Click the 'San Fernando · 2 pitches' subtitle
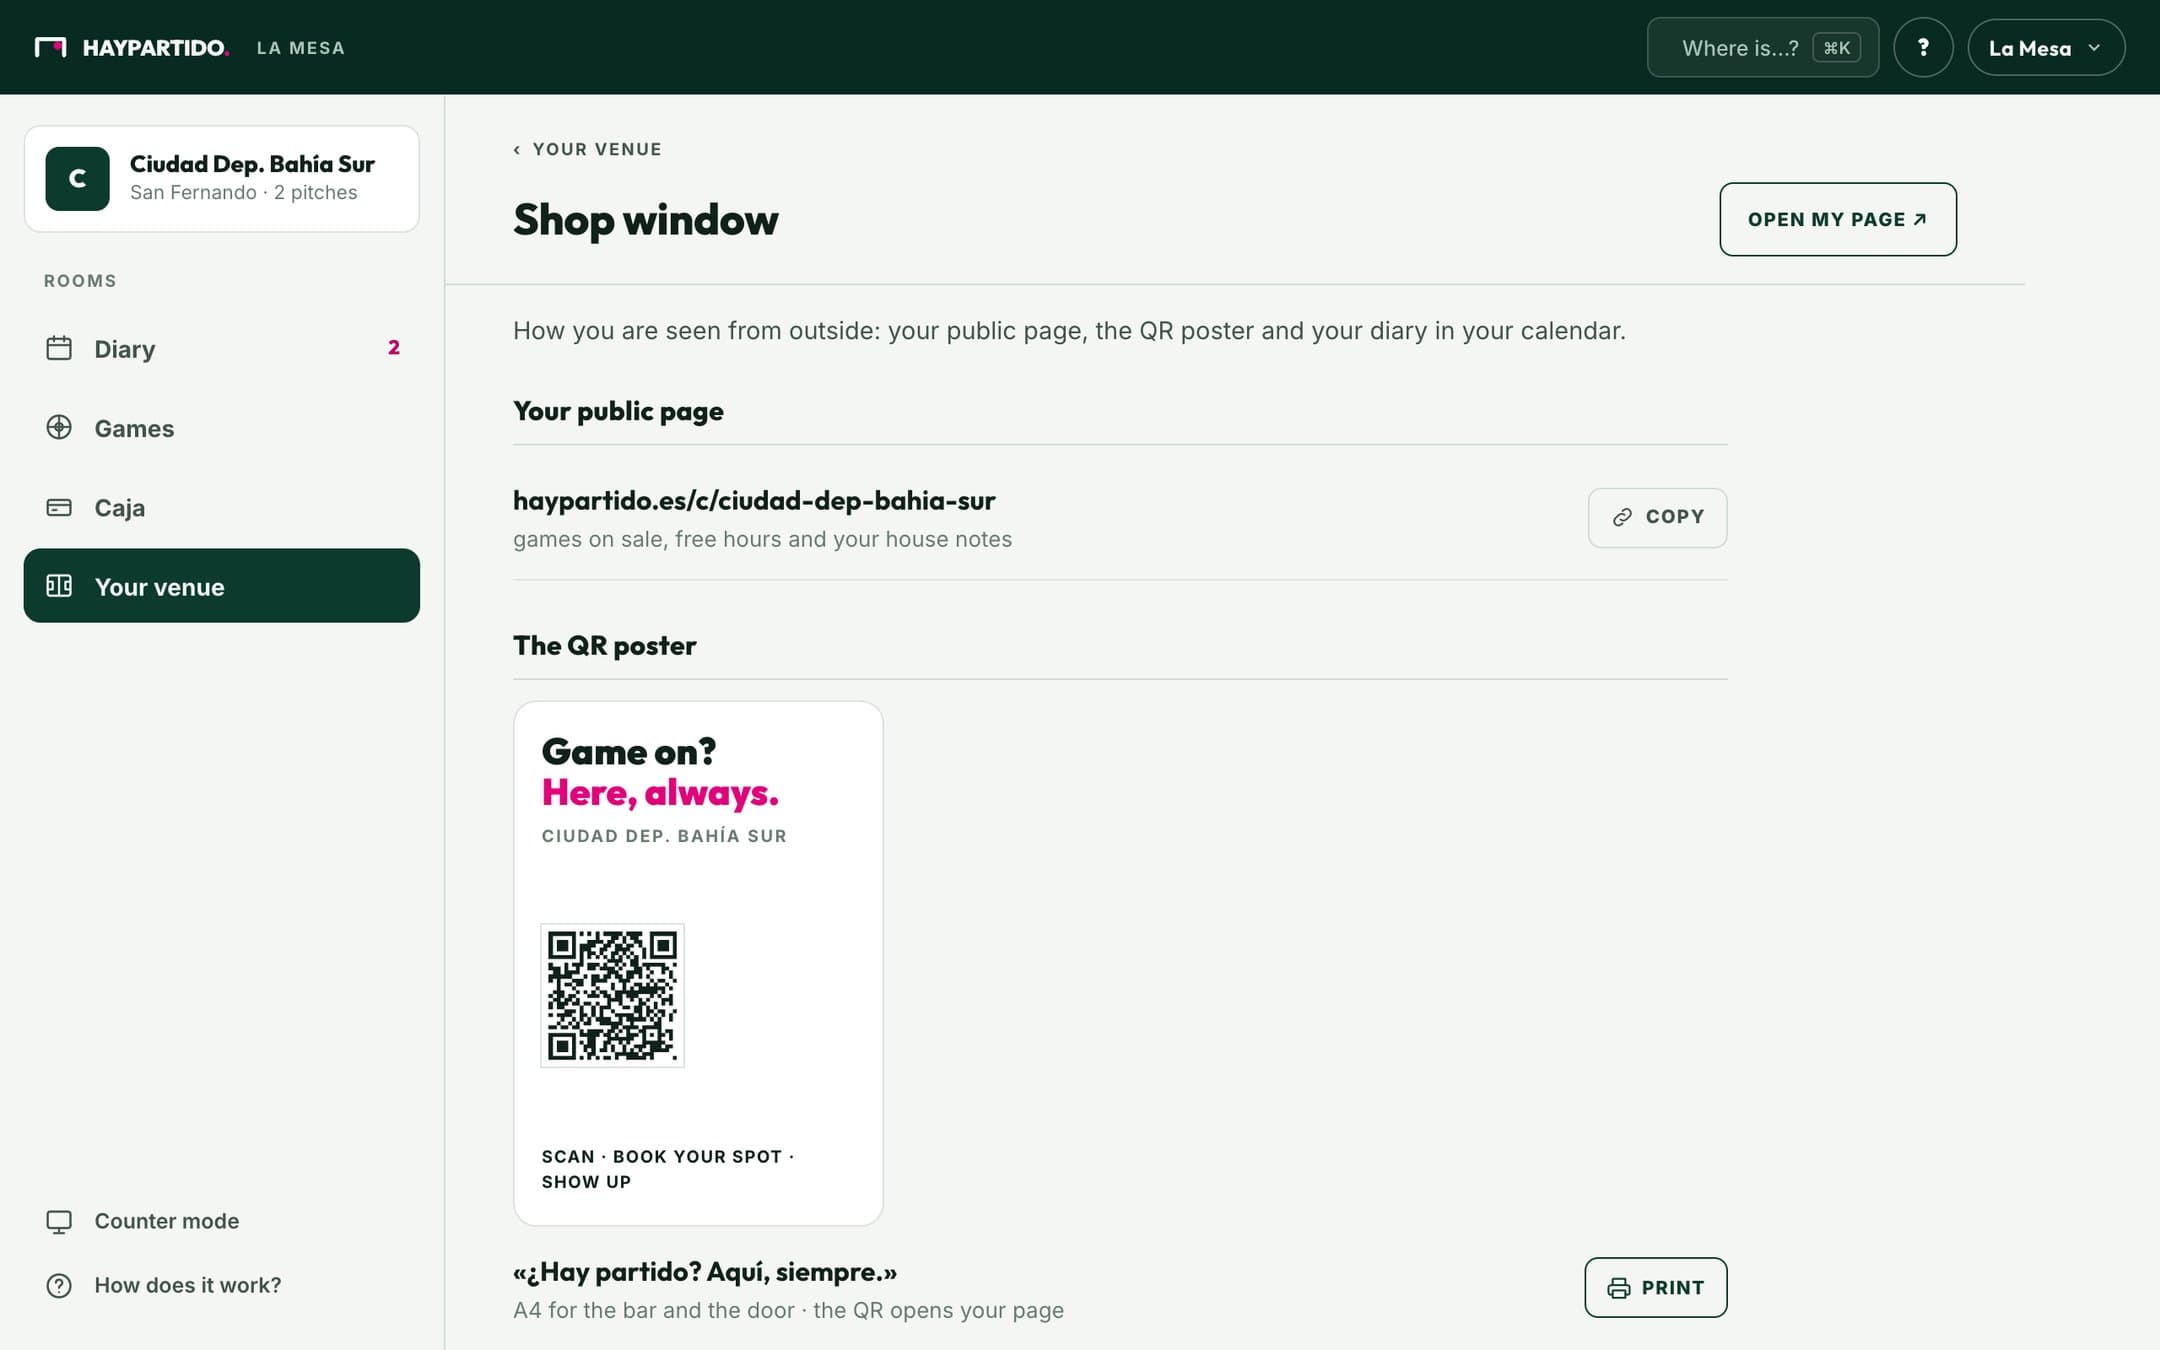Viewport: 2160px width, 1350px height. point(243,193)
